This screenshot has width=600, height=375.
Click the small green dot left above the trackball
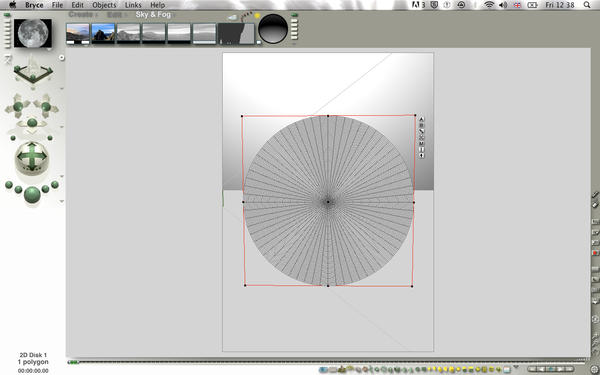13,138
